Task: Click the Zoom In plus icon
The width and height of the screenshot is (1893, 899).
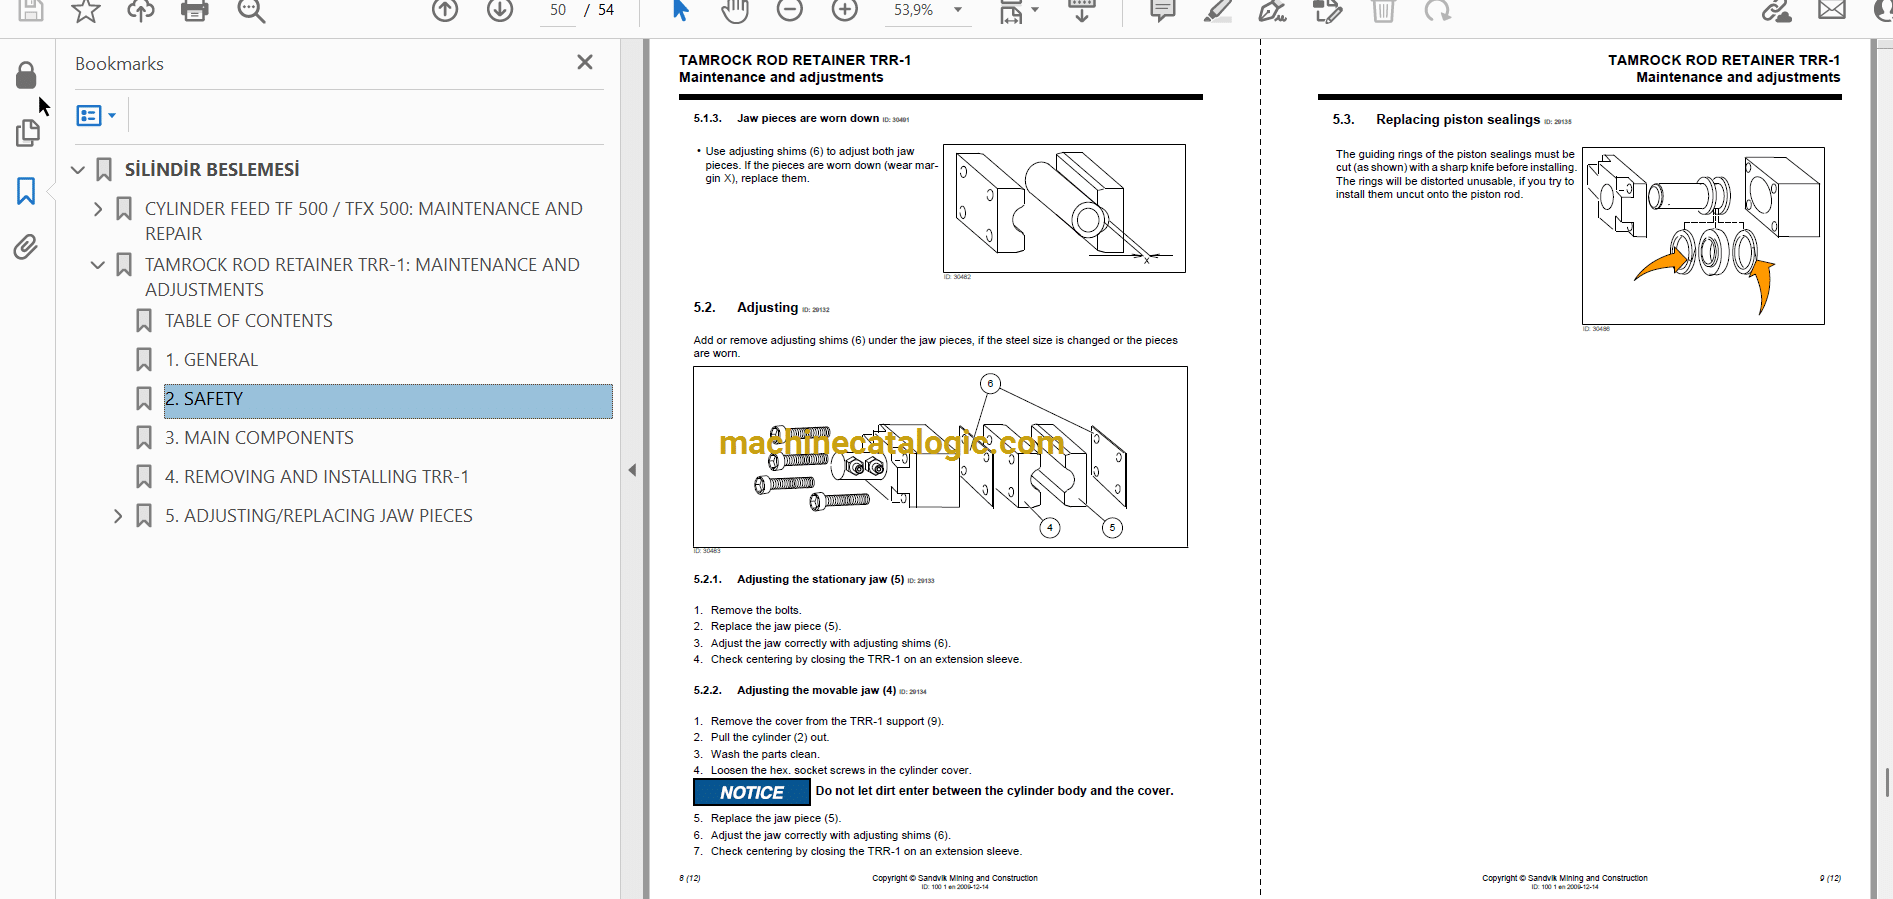Action: point(845,11)
